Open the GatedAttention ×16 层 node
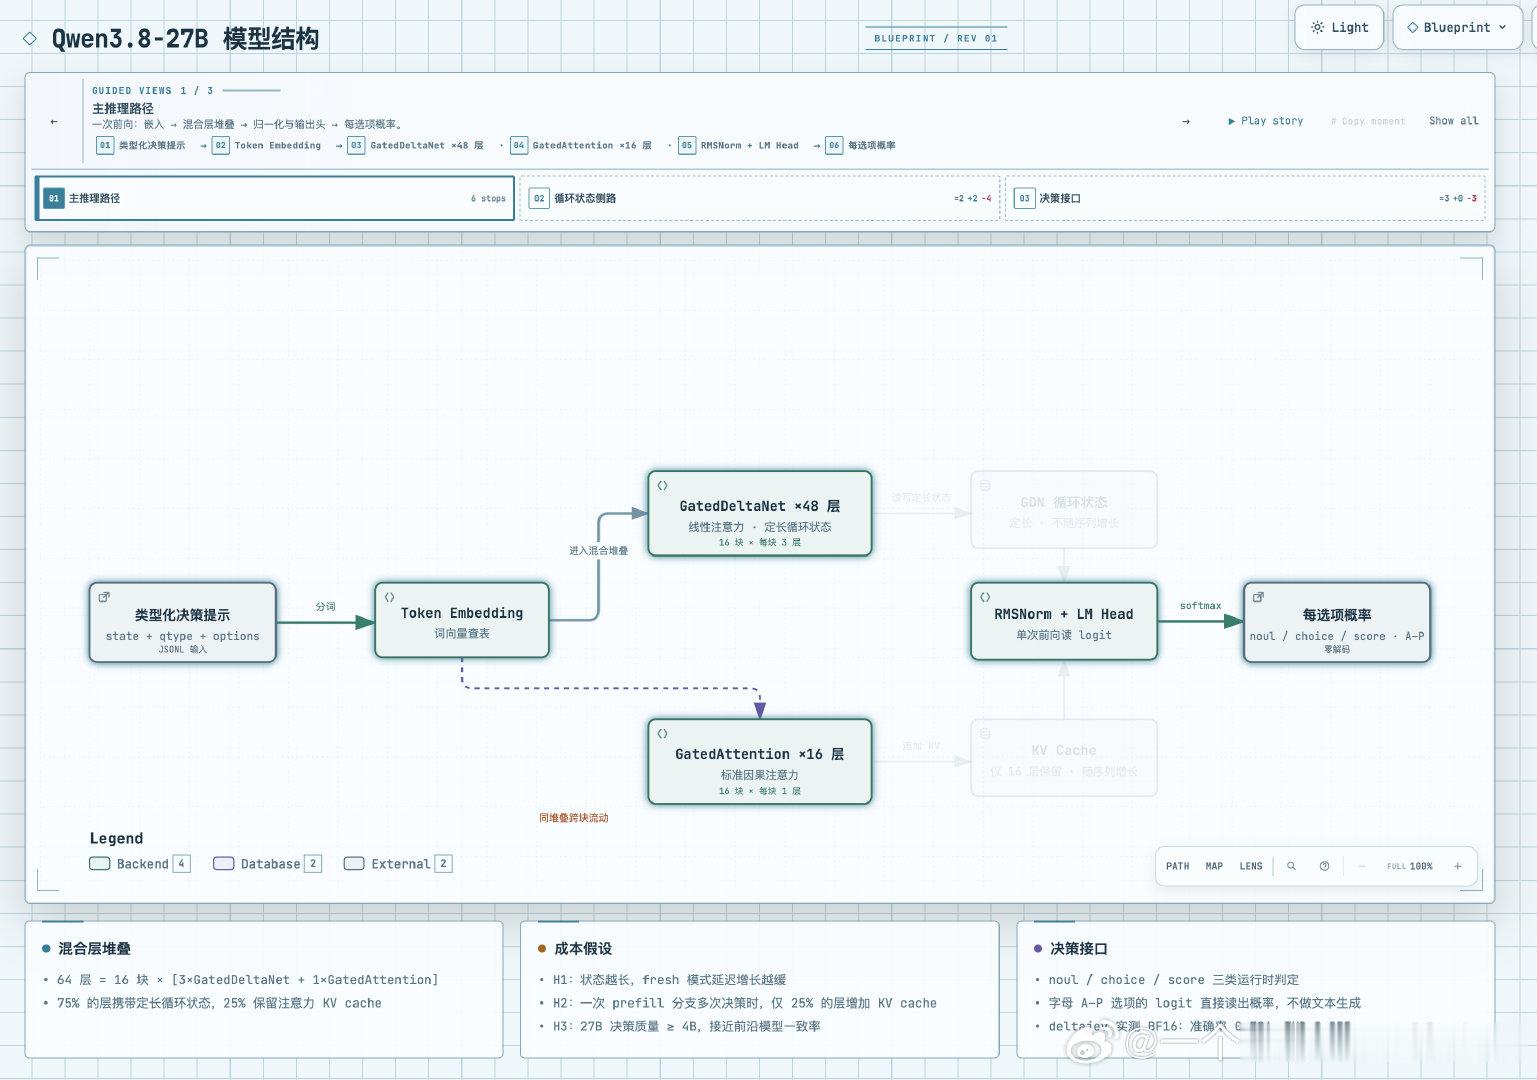Image resolution: width=1537 pixels, height=1080 pixels. (x=760, y=761)
